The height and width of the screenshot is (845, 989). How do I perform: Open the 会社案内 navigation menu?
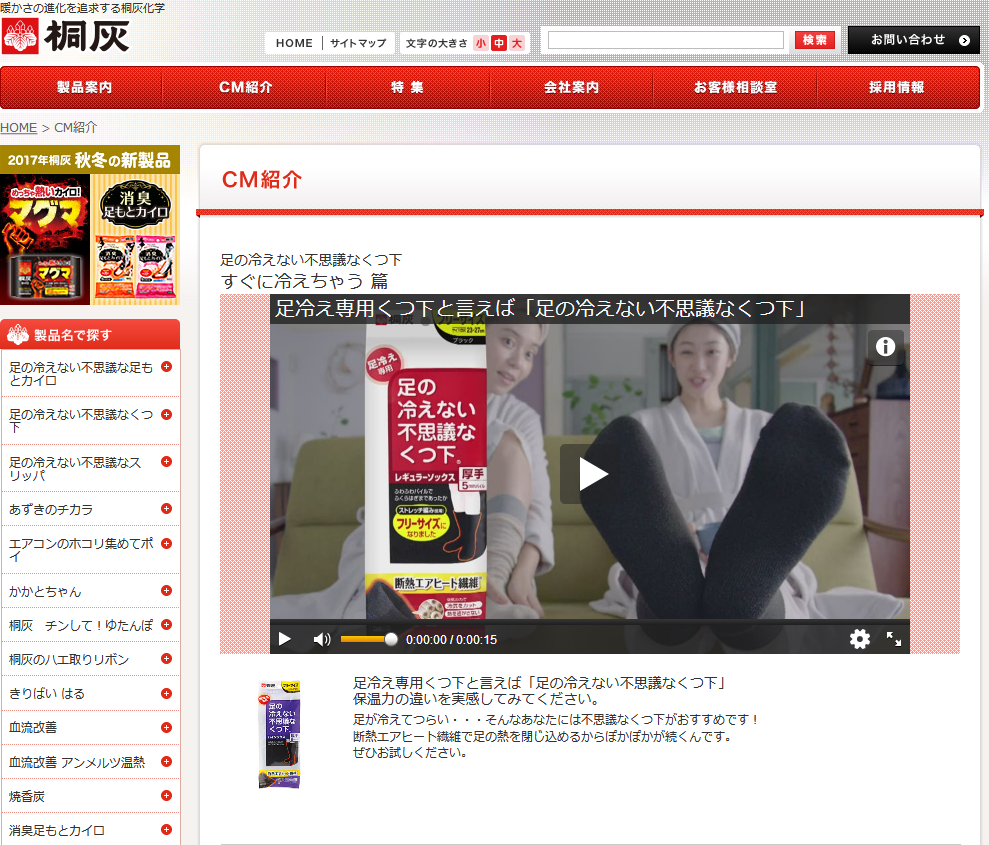[571, 88]
